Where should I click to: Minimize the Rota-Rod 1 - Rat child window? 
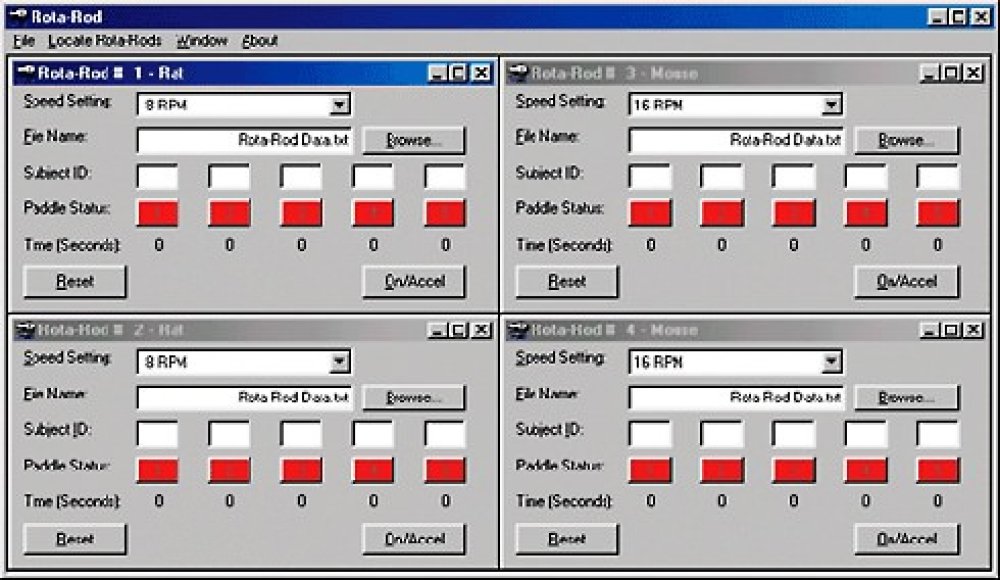tap(437, 73)
